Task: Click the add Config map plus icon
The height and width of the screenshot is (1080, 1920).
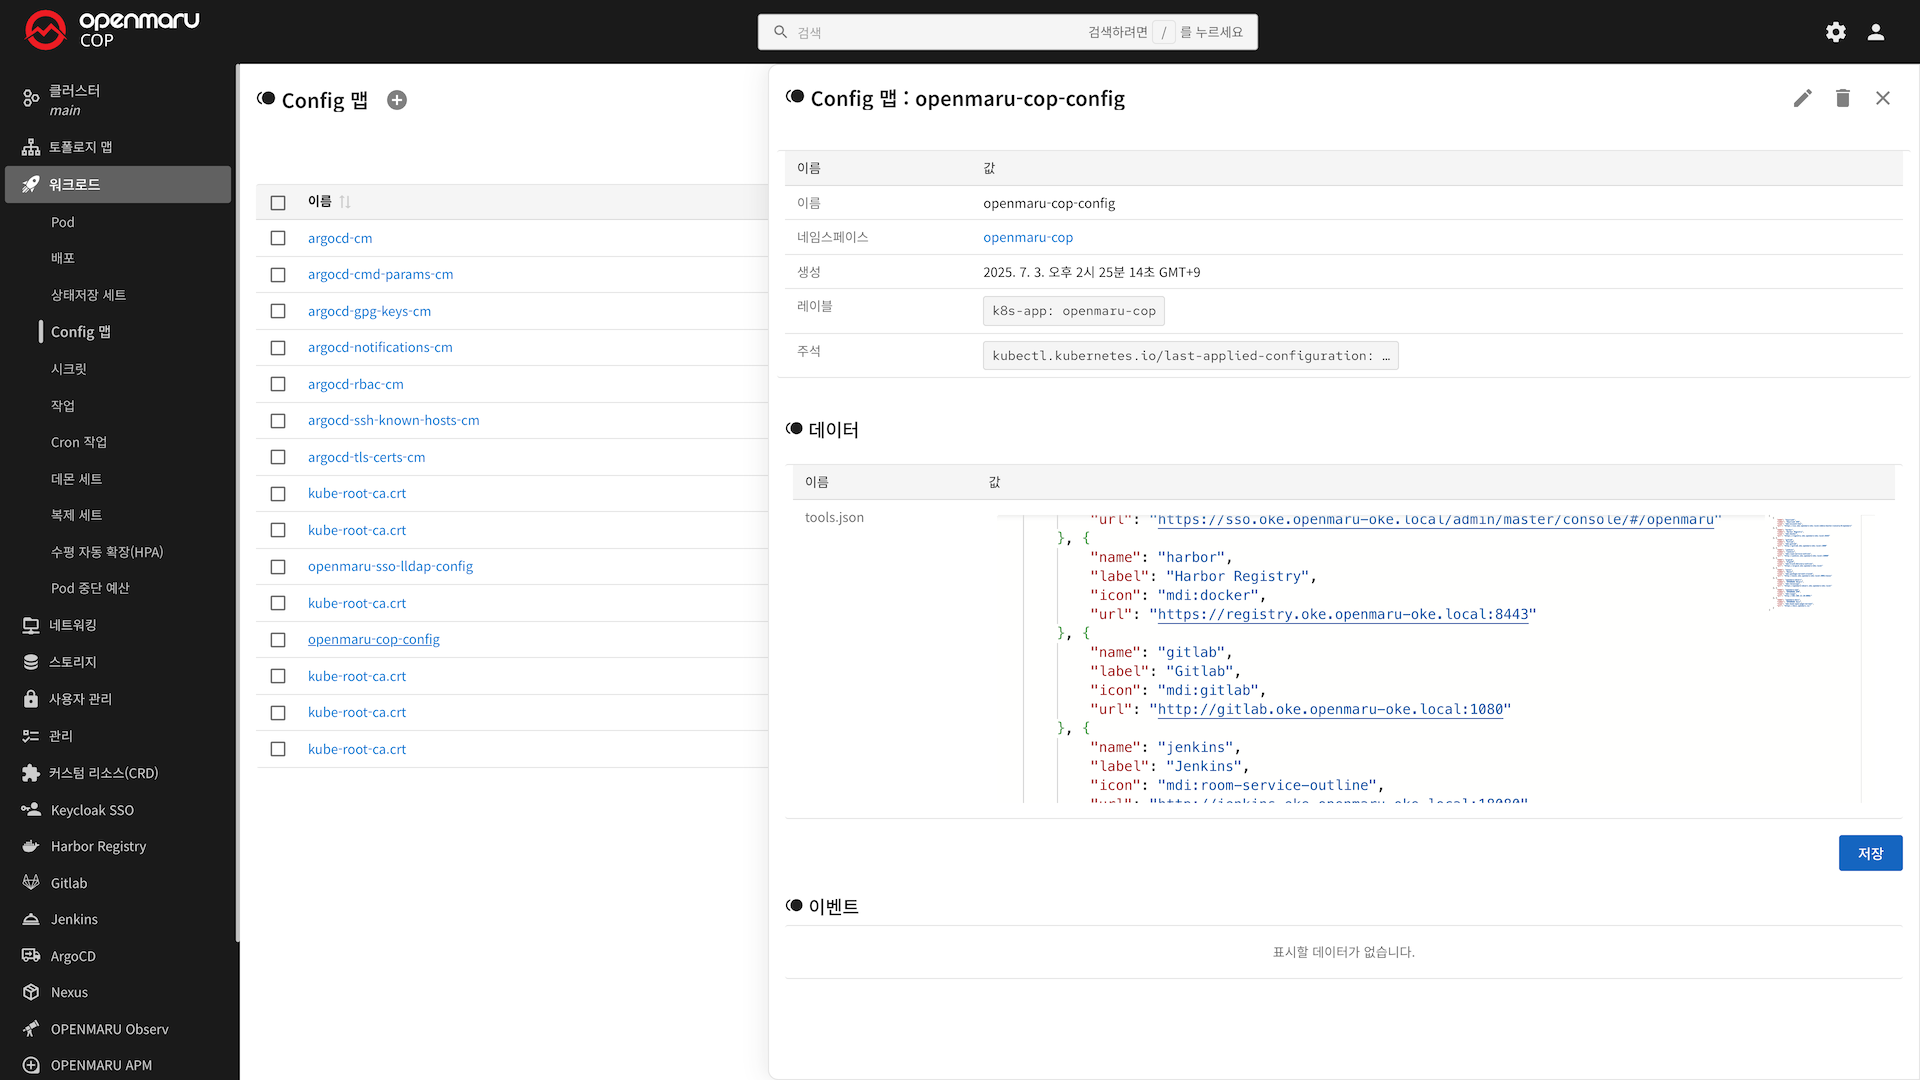Action: point(397,100)
